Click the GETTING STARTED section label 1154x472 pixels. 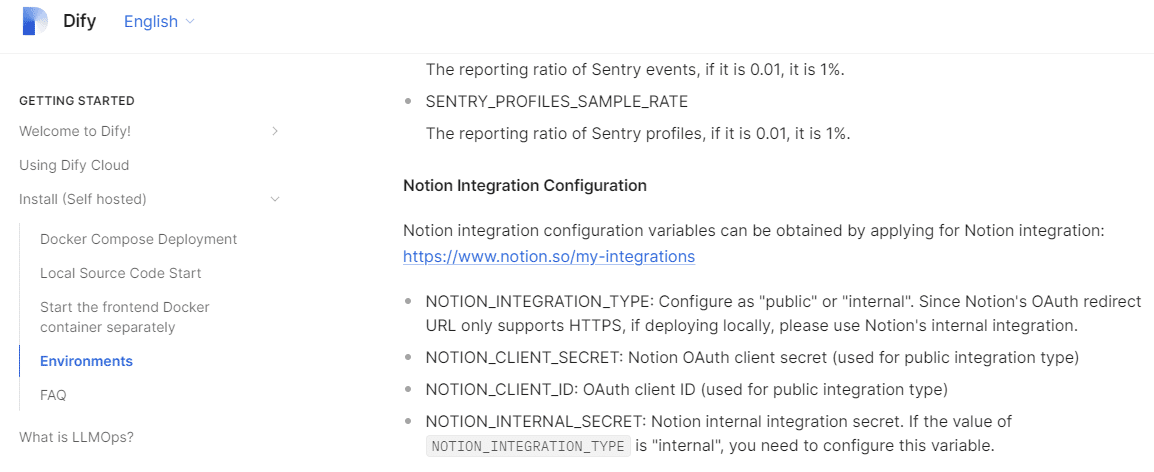pos(77,101)
